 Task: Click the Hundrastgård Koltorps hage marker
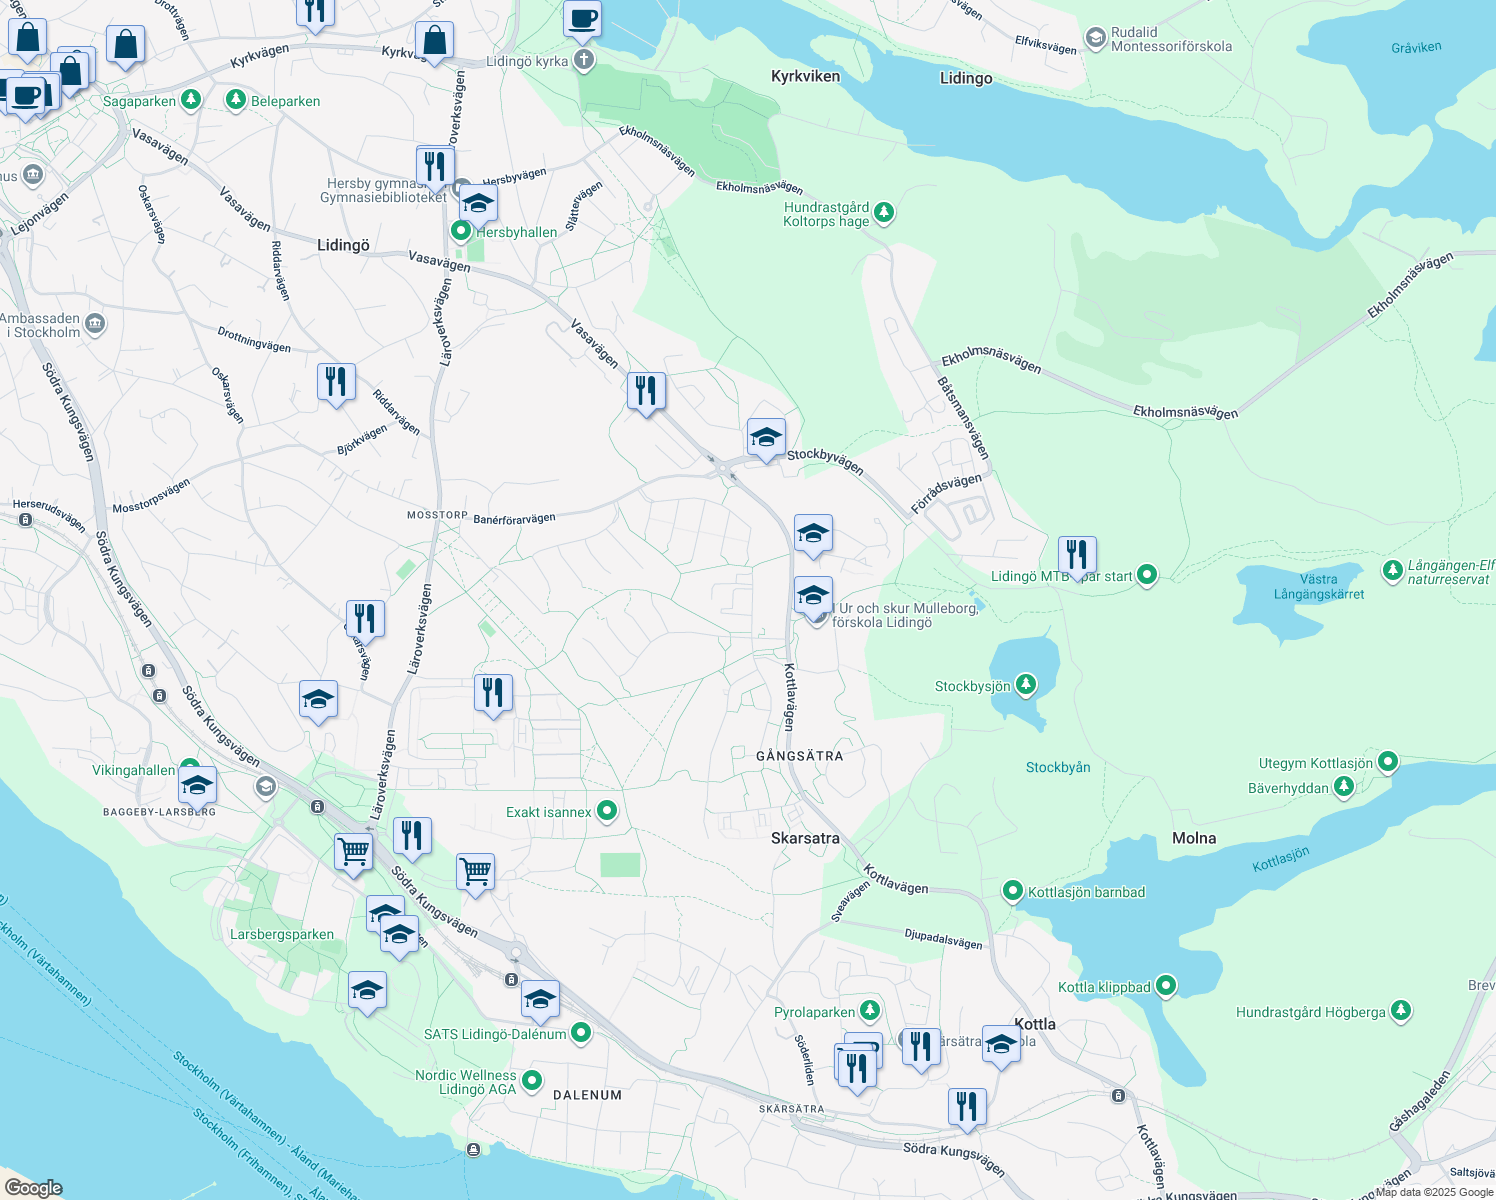pos(883,211)
